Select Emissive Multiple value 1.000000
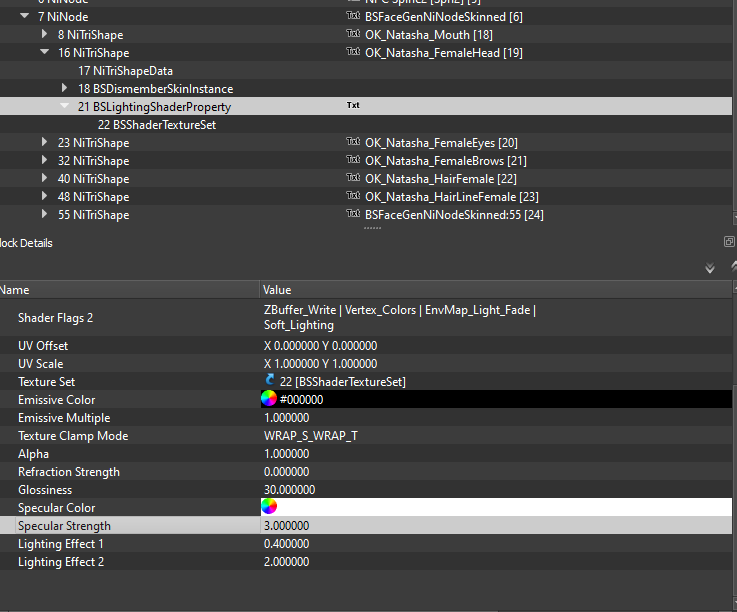The width and height of the screenshot is (737, 612). [x=286, y=417]
